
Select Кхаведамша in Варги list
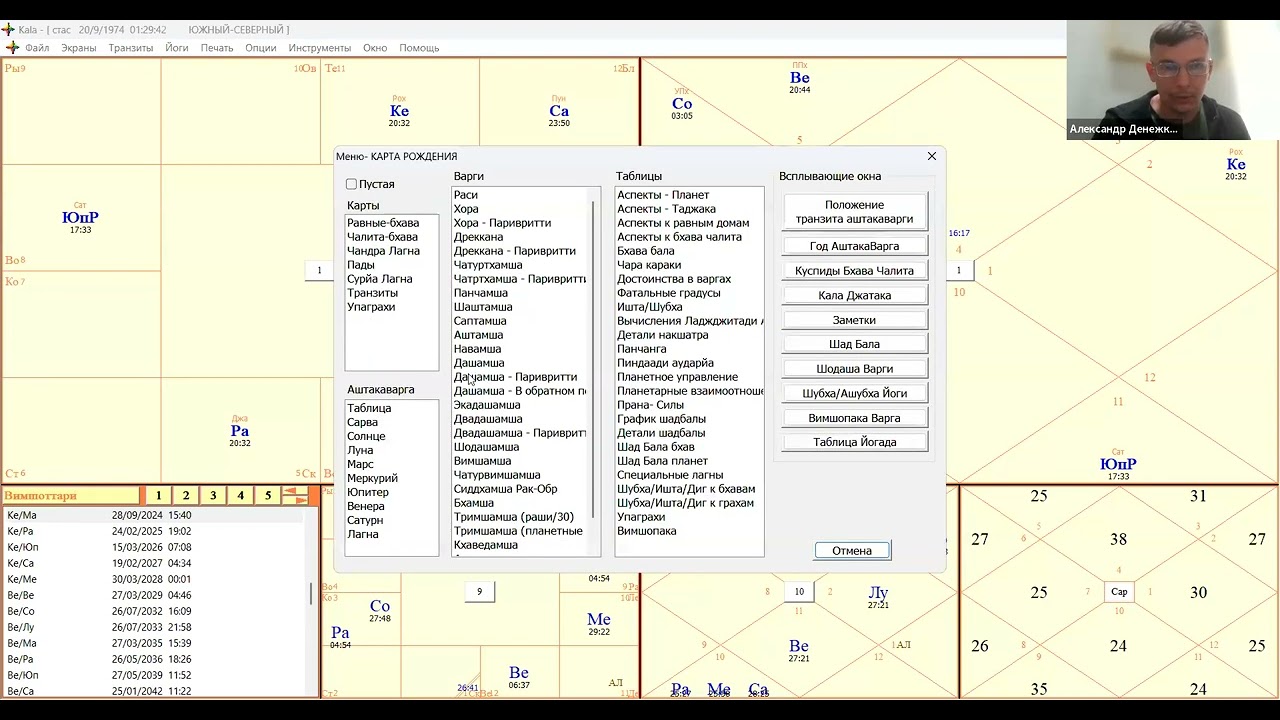(x=486, y=545)
